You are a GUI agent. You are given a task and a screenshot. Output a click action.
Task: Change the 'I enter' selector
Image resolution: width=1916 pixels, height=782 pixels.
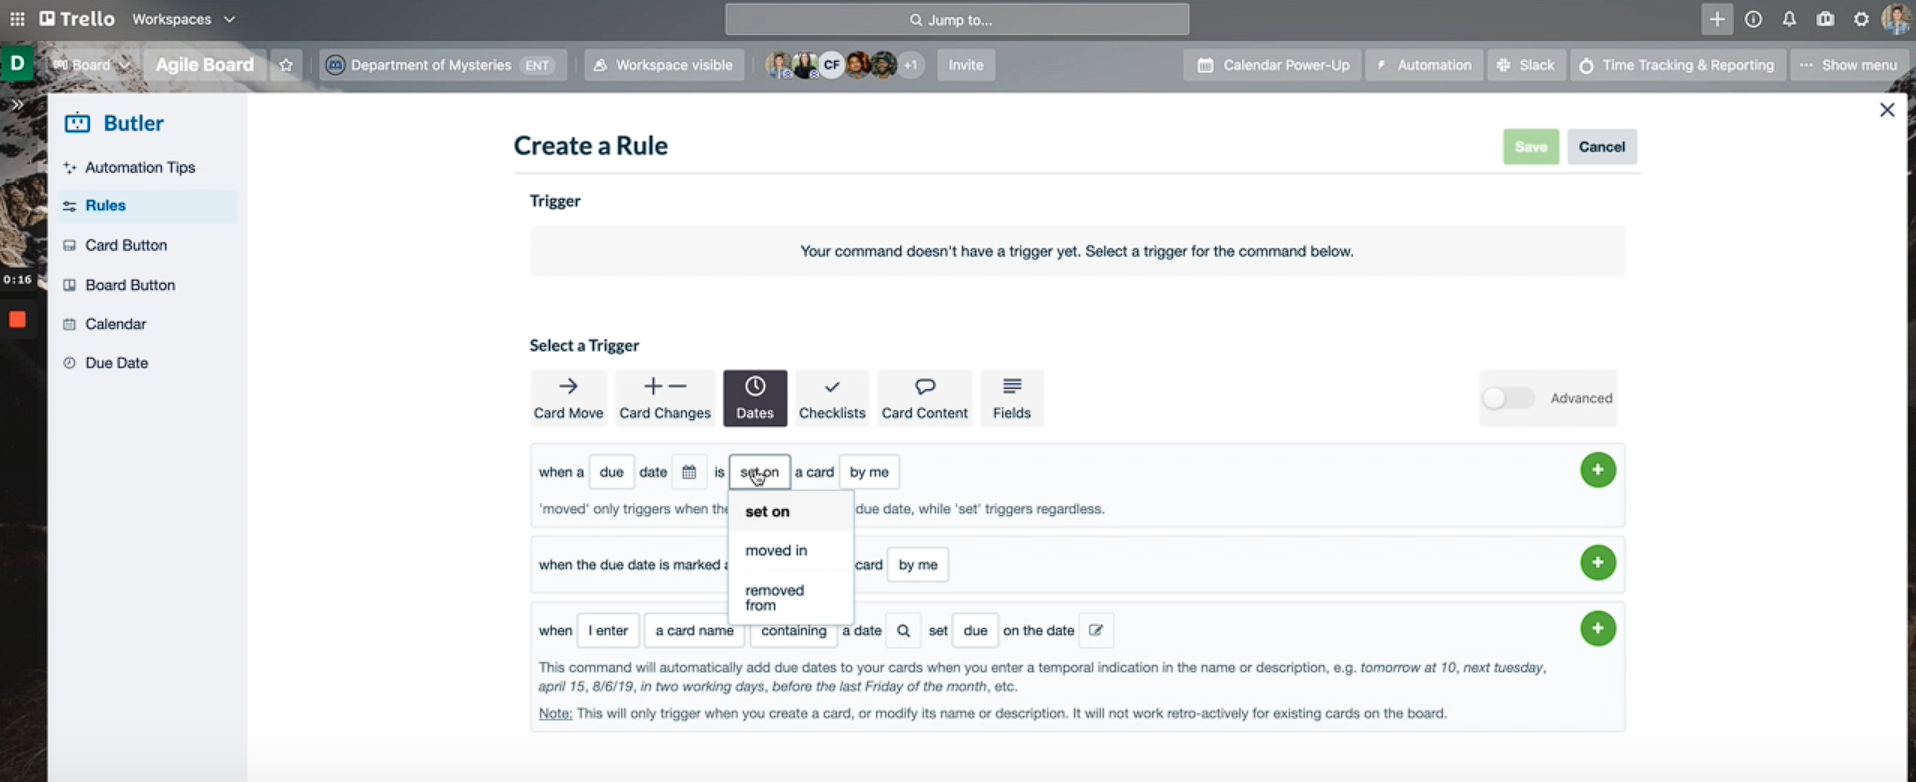pos(608,631)
